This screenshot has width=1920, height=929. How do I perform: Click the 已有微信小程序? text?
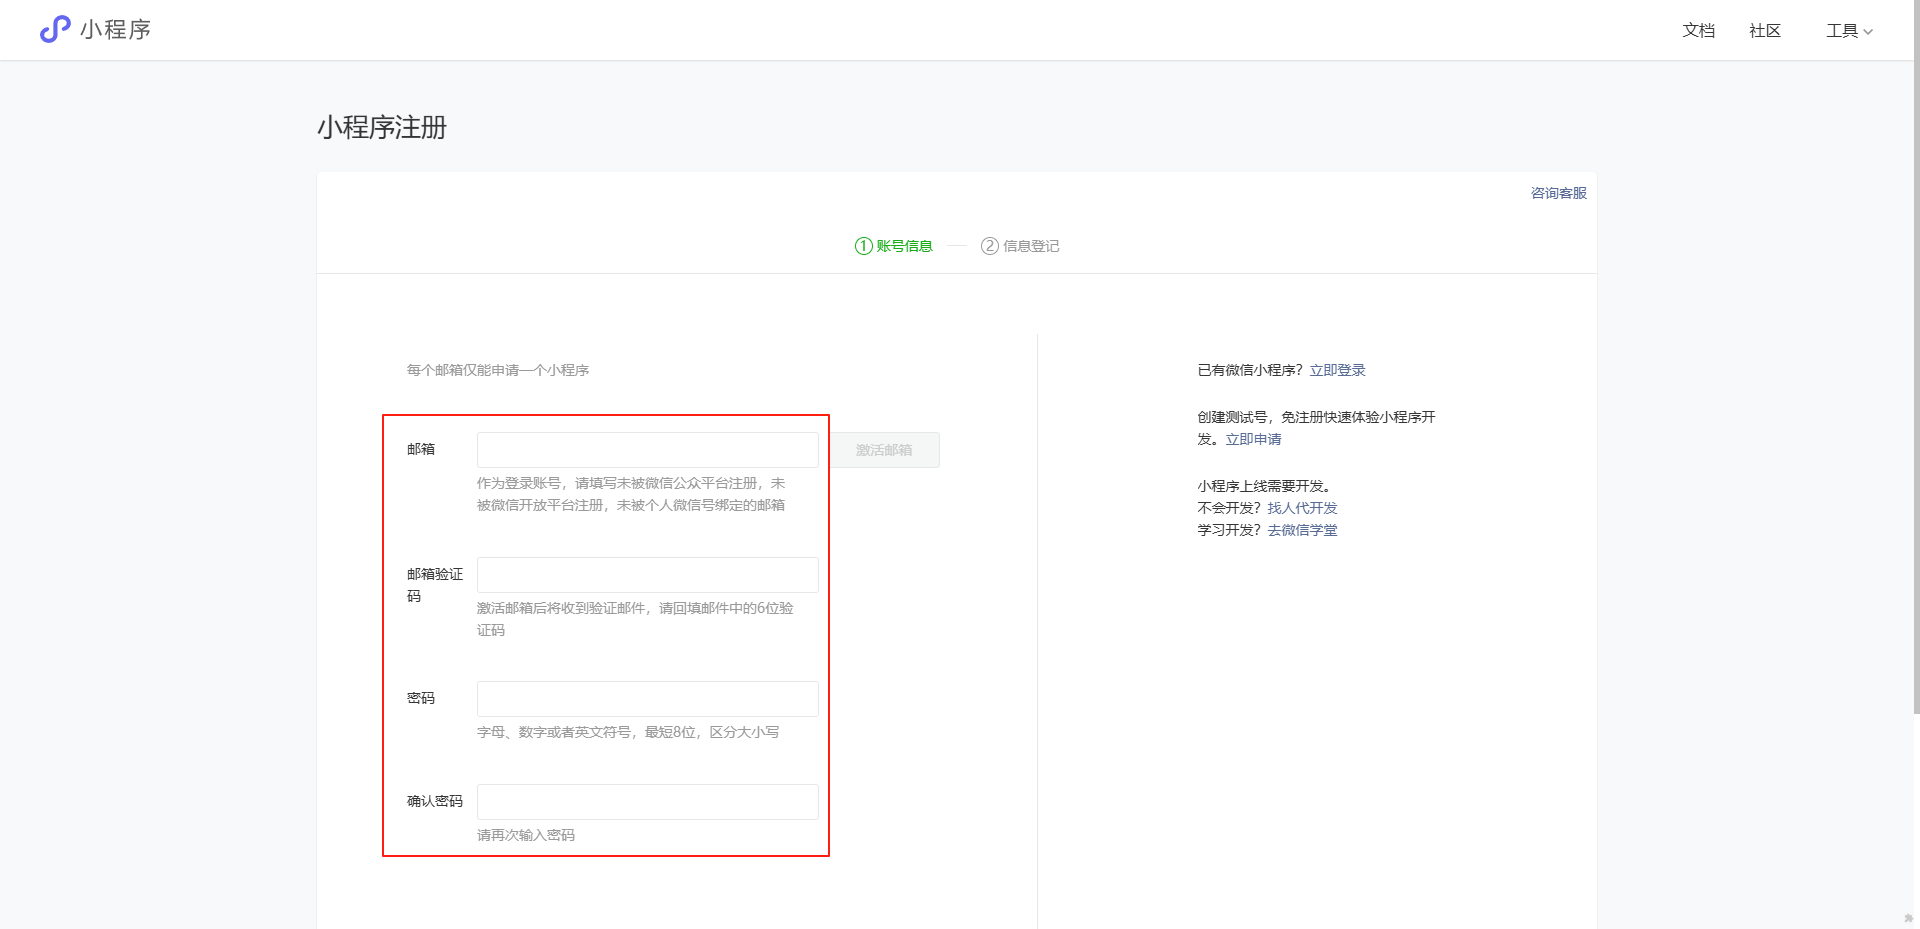pyautogui.click(x=1250, y=370)
